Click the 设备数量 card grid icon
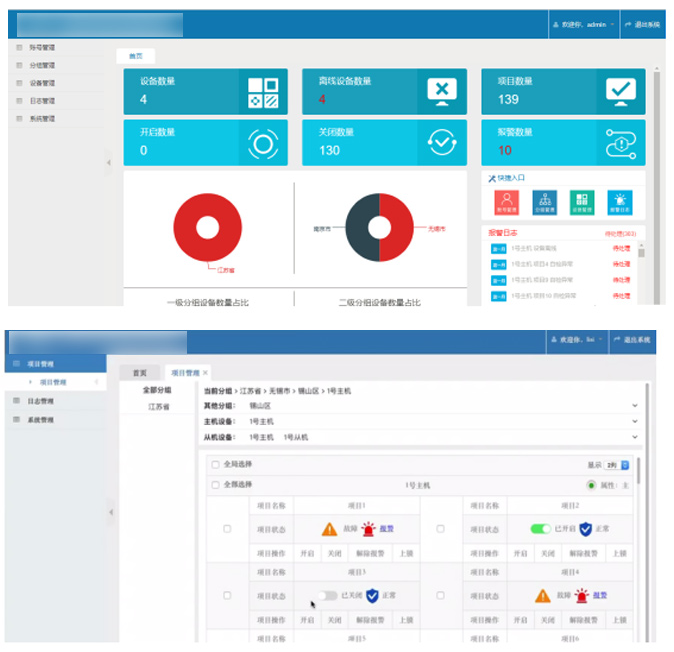Viewport: 674px width, 652px height. [263, 92]
